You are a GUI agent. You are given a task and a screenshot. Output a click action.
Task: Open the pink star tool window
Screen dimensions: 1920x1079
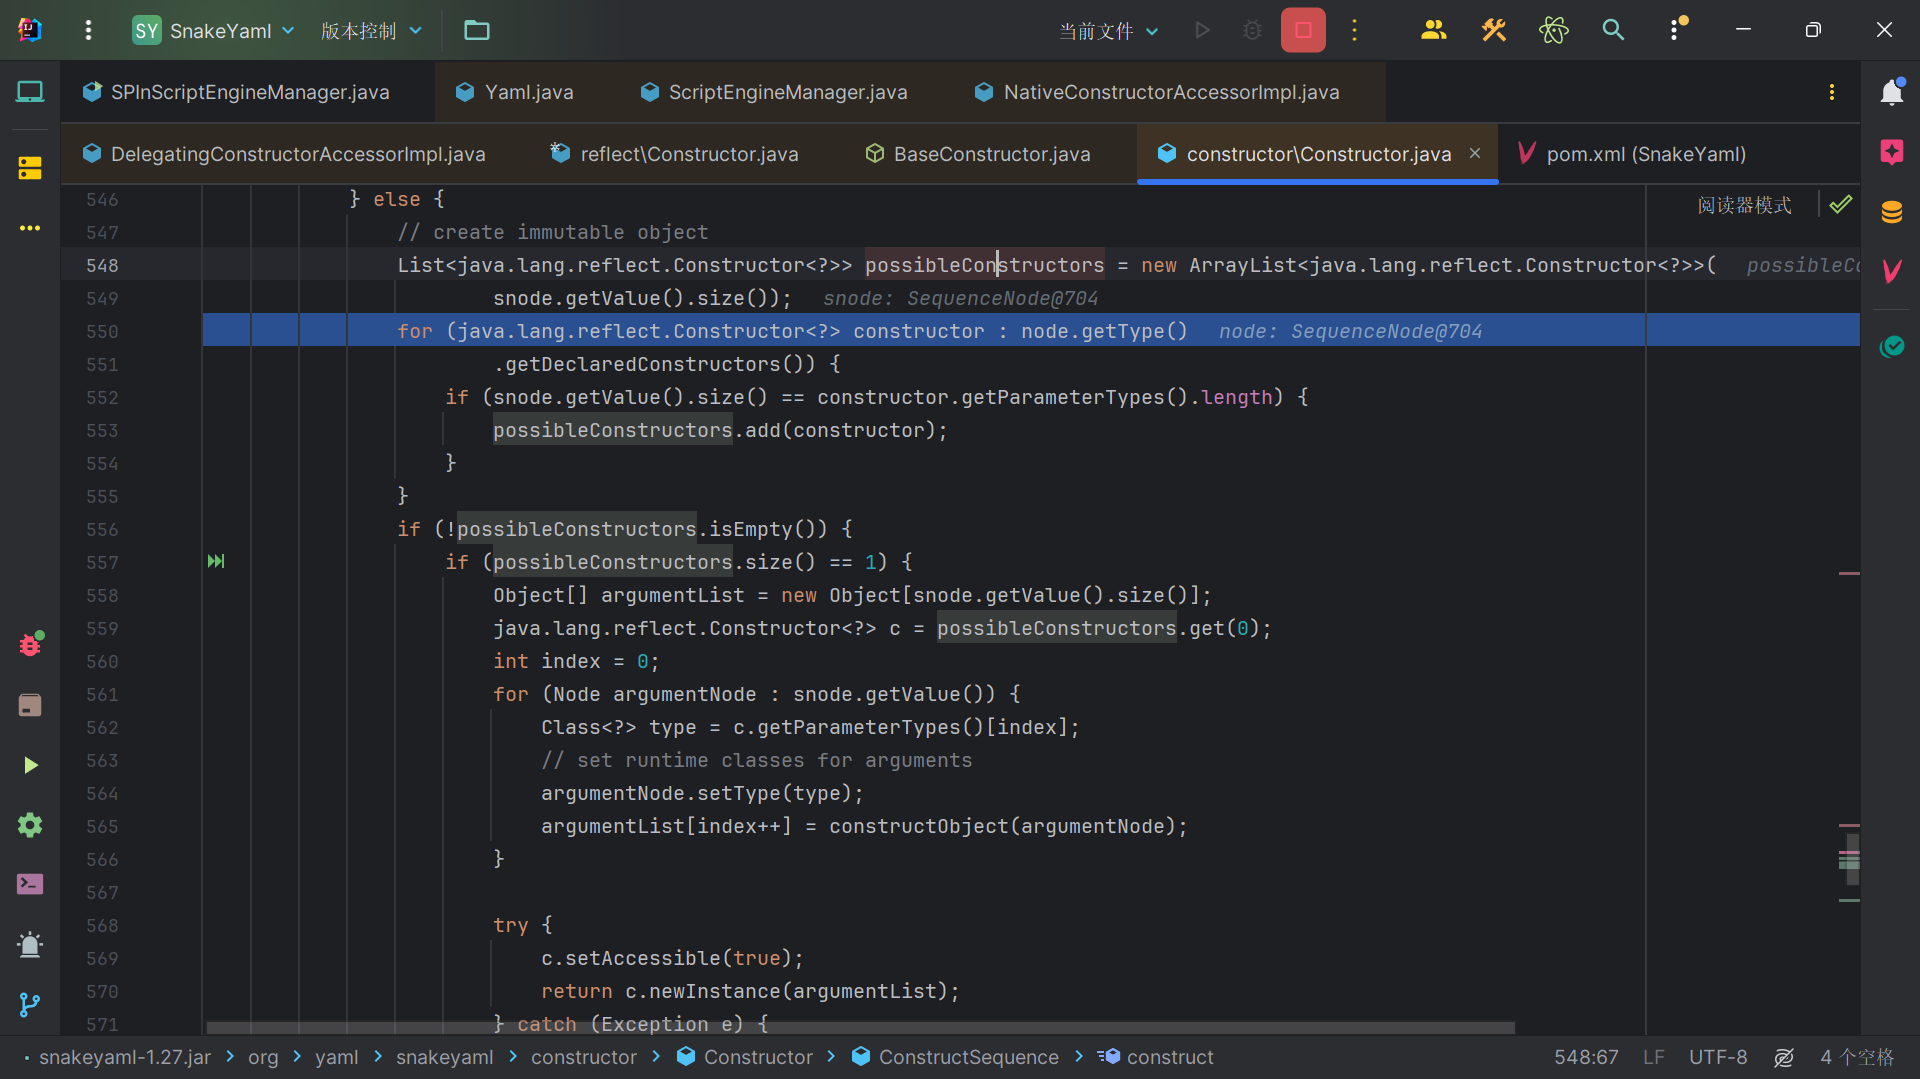[1891, 152]
